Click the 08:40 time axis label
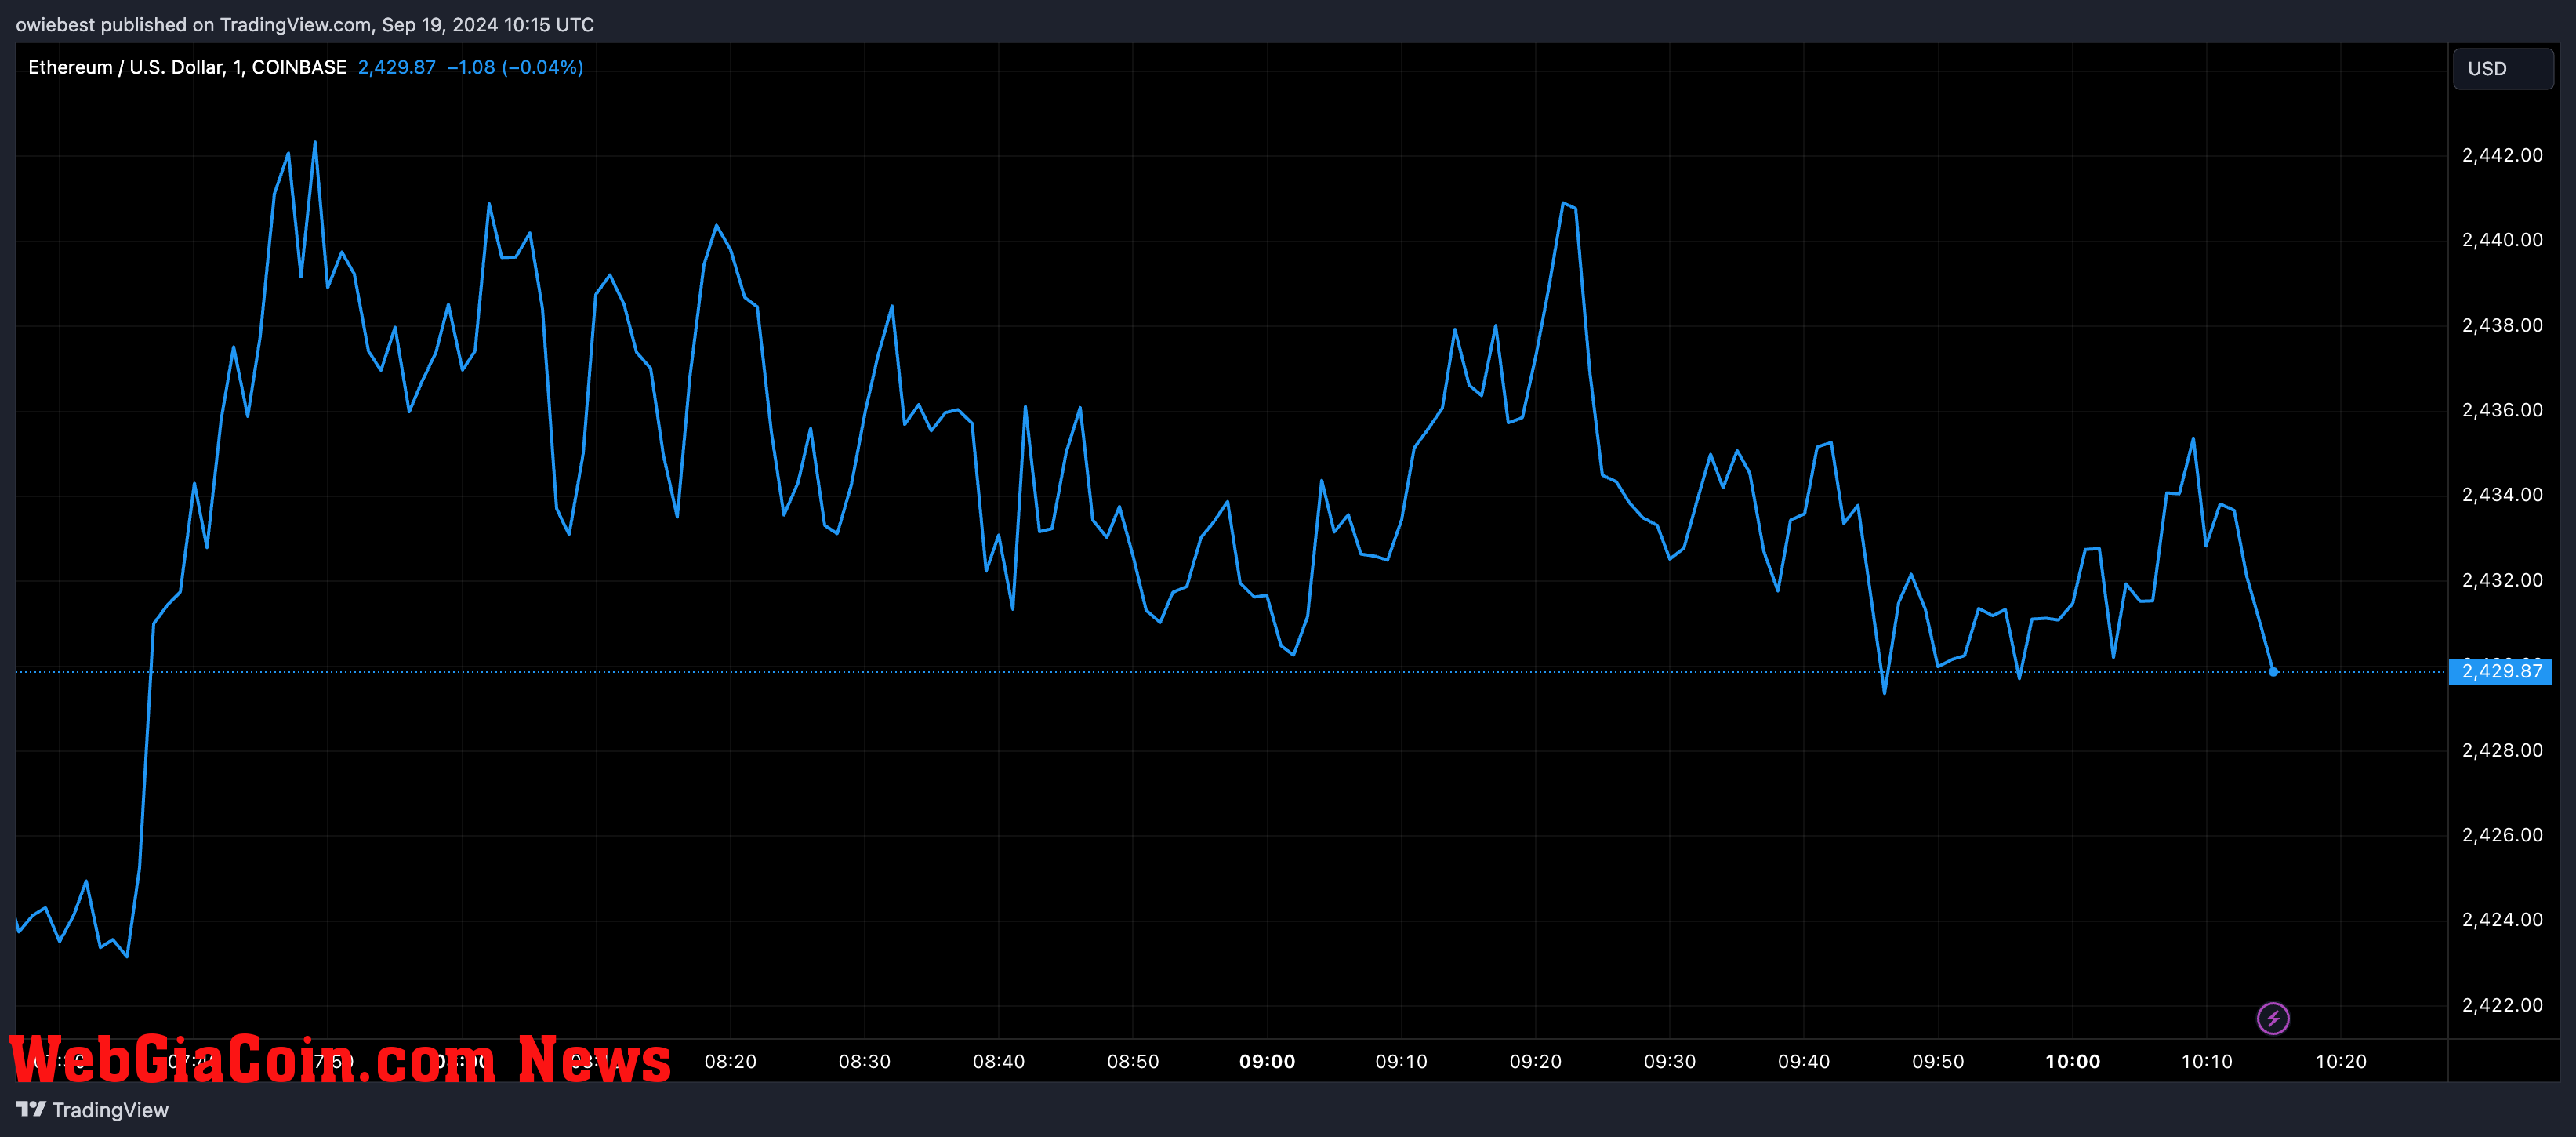 point(998,1062)
